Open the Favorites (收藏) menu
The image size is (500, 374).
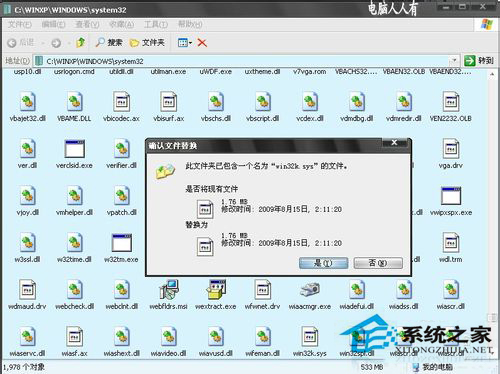121,24
